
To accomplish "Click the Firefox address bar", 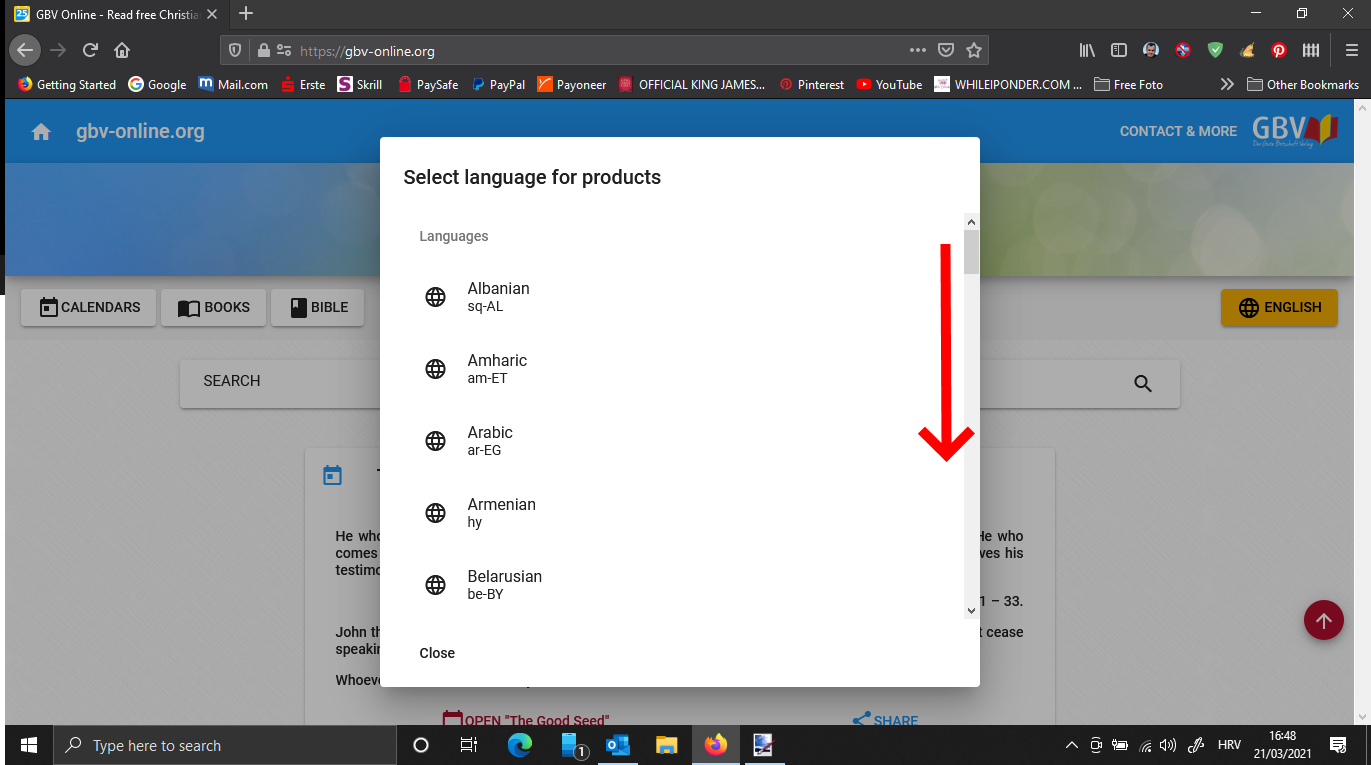I will click(x=600, y=51).
